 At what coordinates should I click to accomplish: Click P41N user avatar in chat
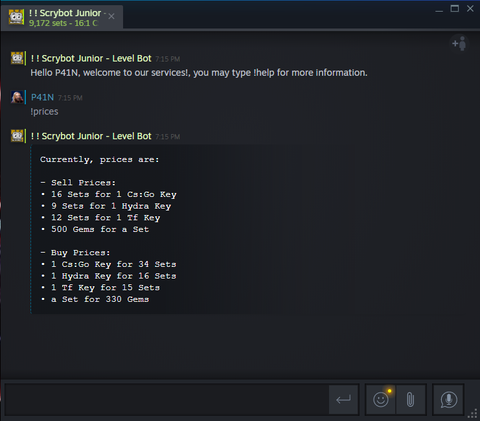[x=17, y=97]
